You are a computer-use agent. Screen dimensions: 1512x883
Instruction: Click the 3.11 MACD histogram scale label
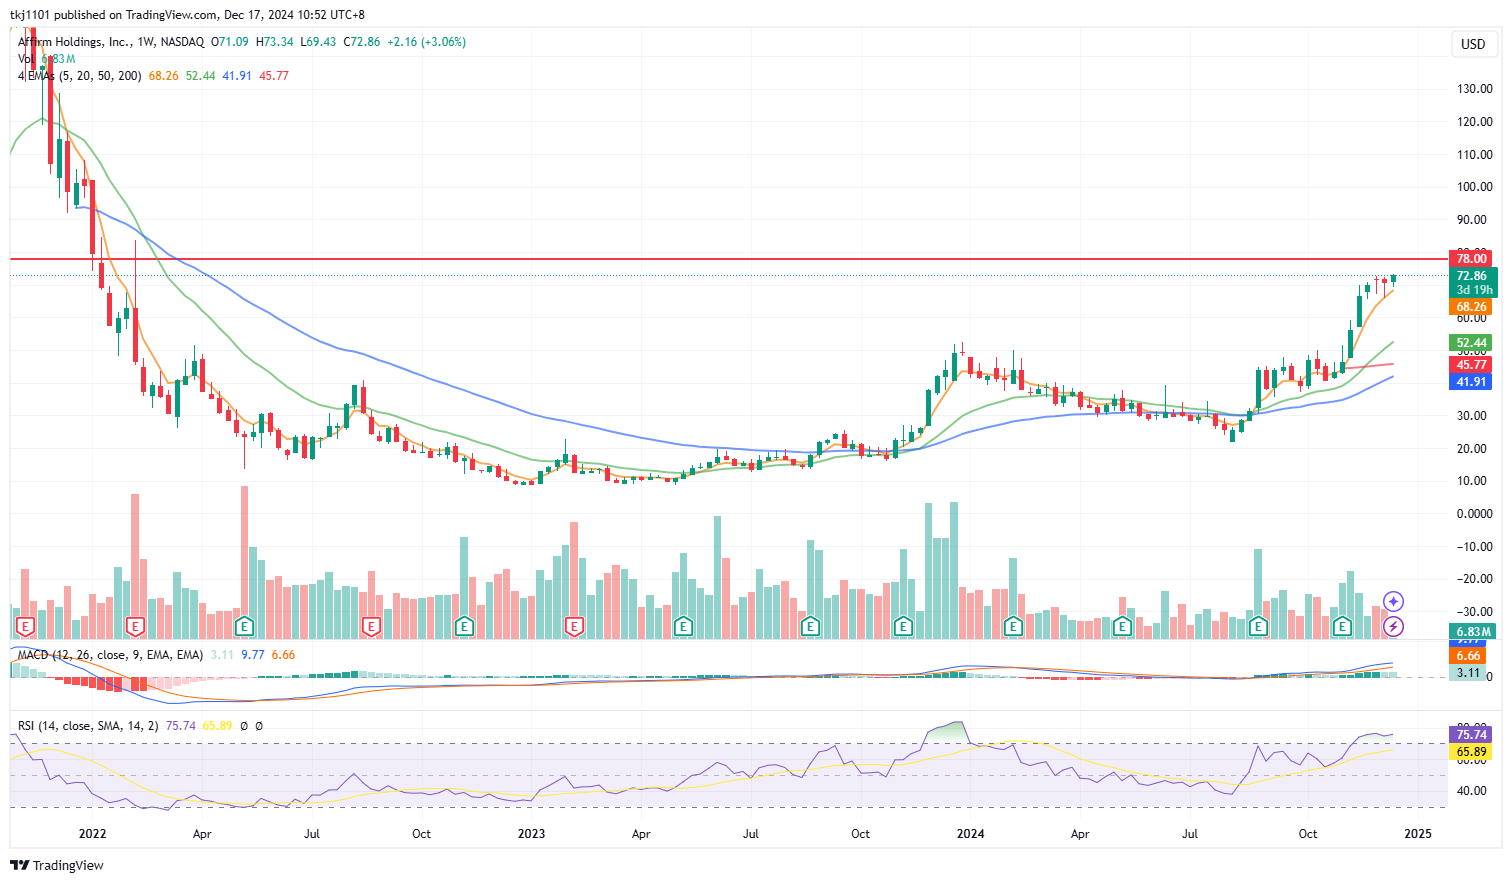1469,673
